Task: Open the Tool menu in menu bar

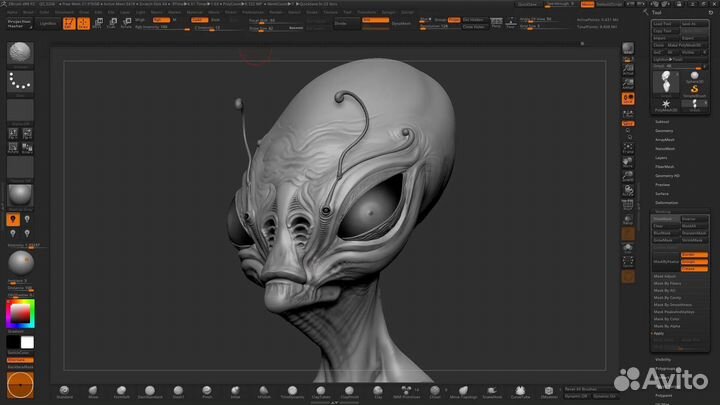Action: (x=346, y=12)
